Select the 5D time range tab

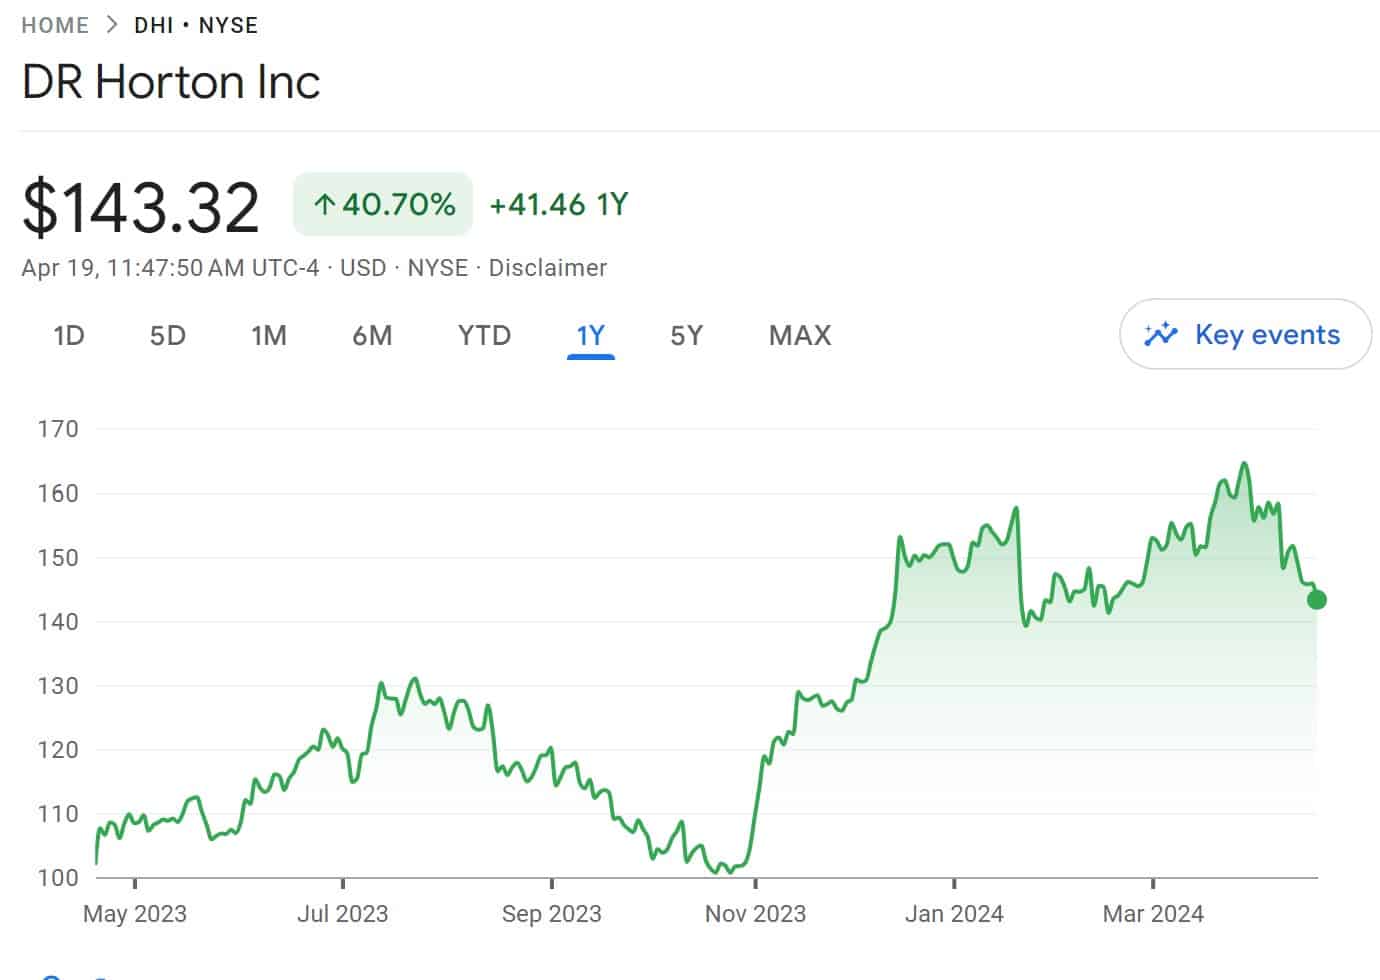[x=168, y=335]
